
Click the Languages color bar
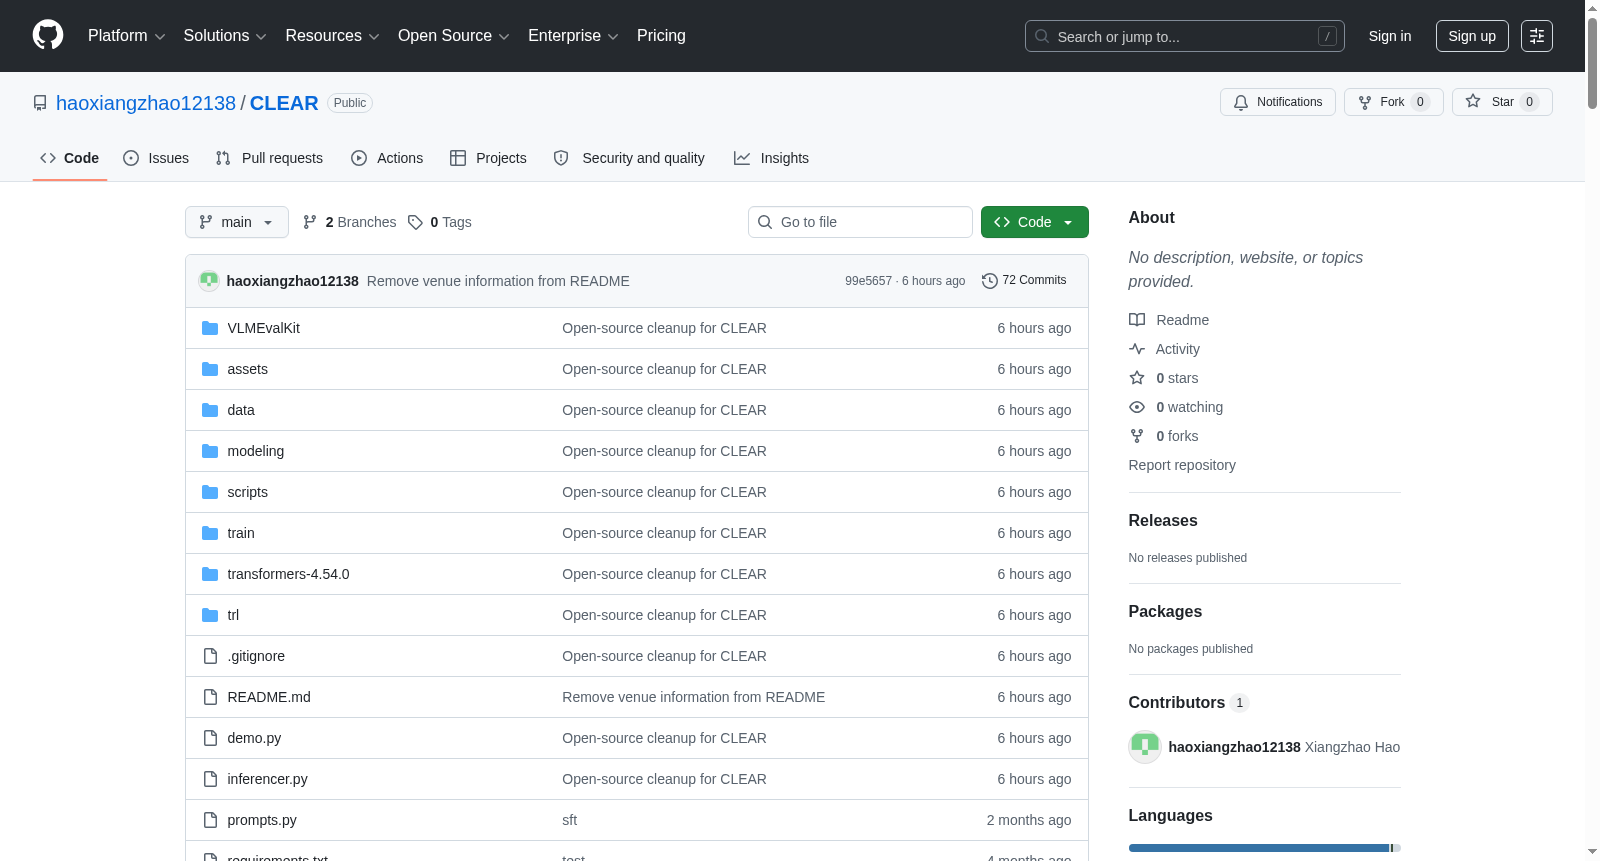pos(1265,848)
